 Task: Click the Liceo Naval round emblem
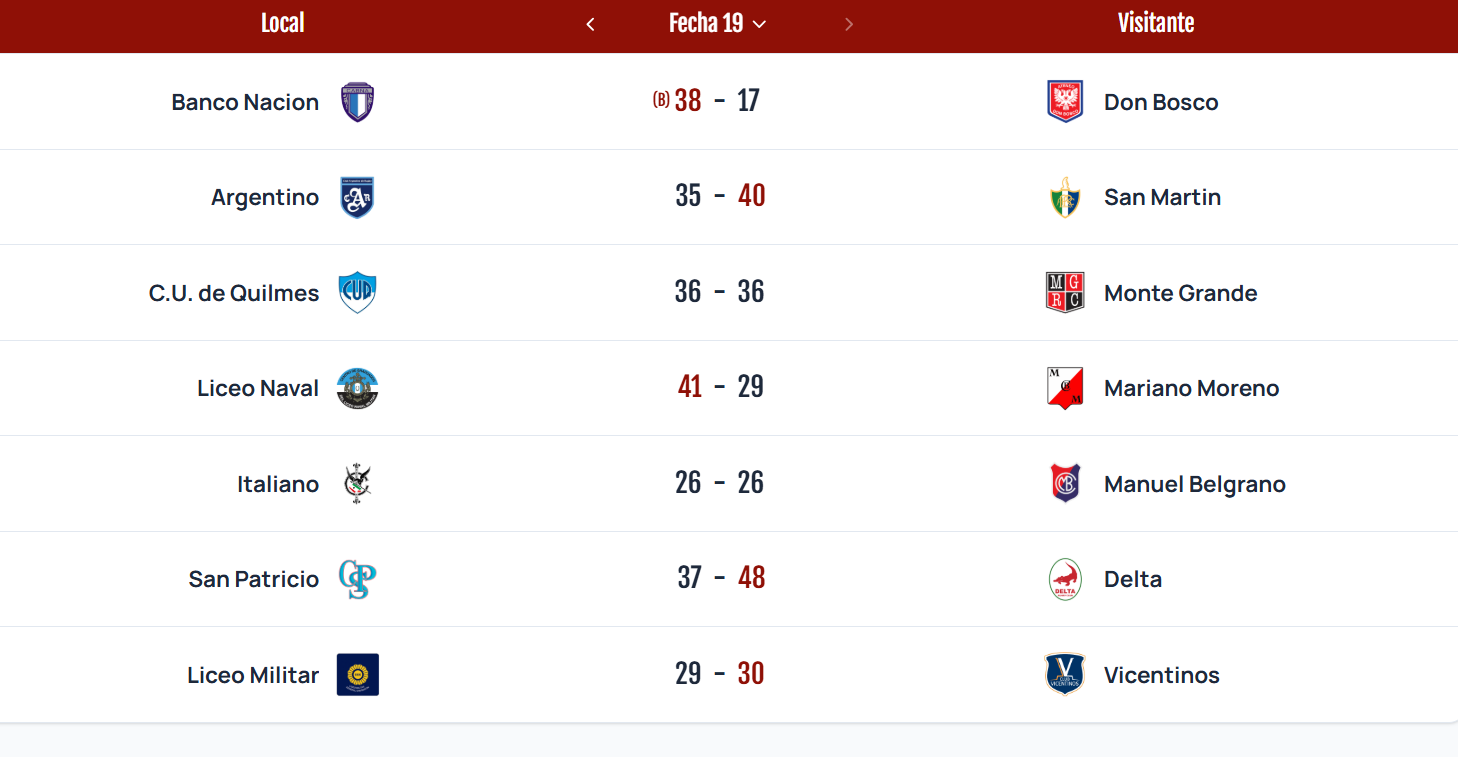click(357, 388)
